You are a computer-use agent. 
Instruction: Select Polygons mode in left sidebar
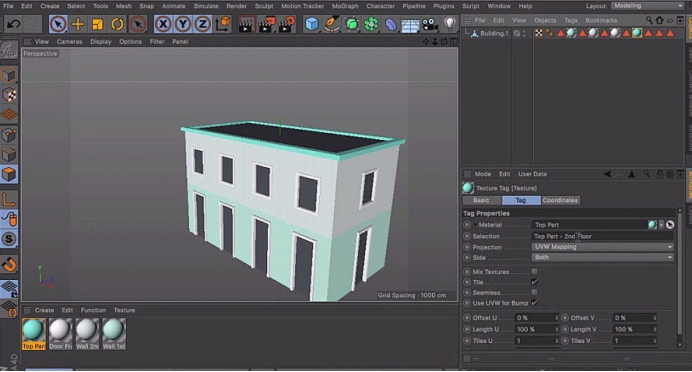[9, 174]
